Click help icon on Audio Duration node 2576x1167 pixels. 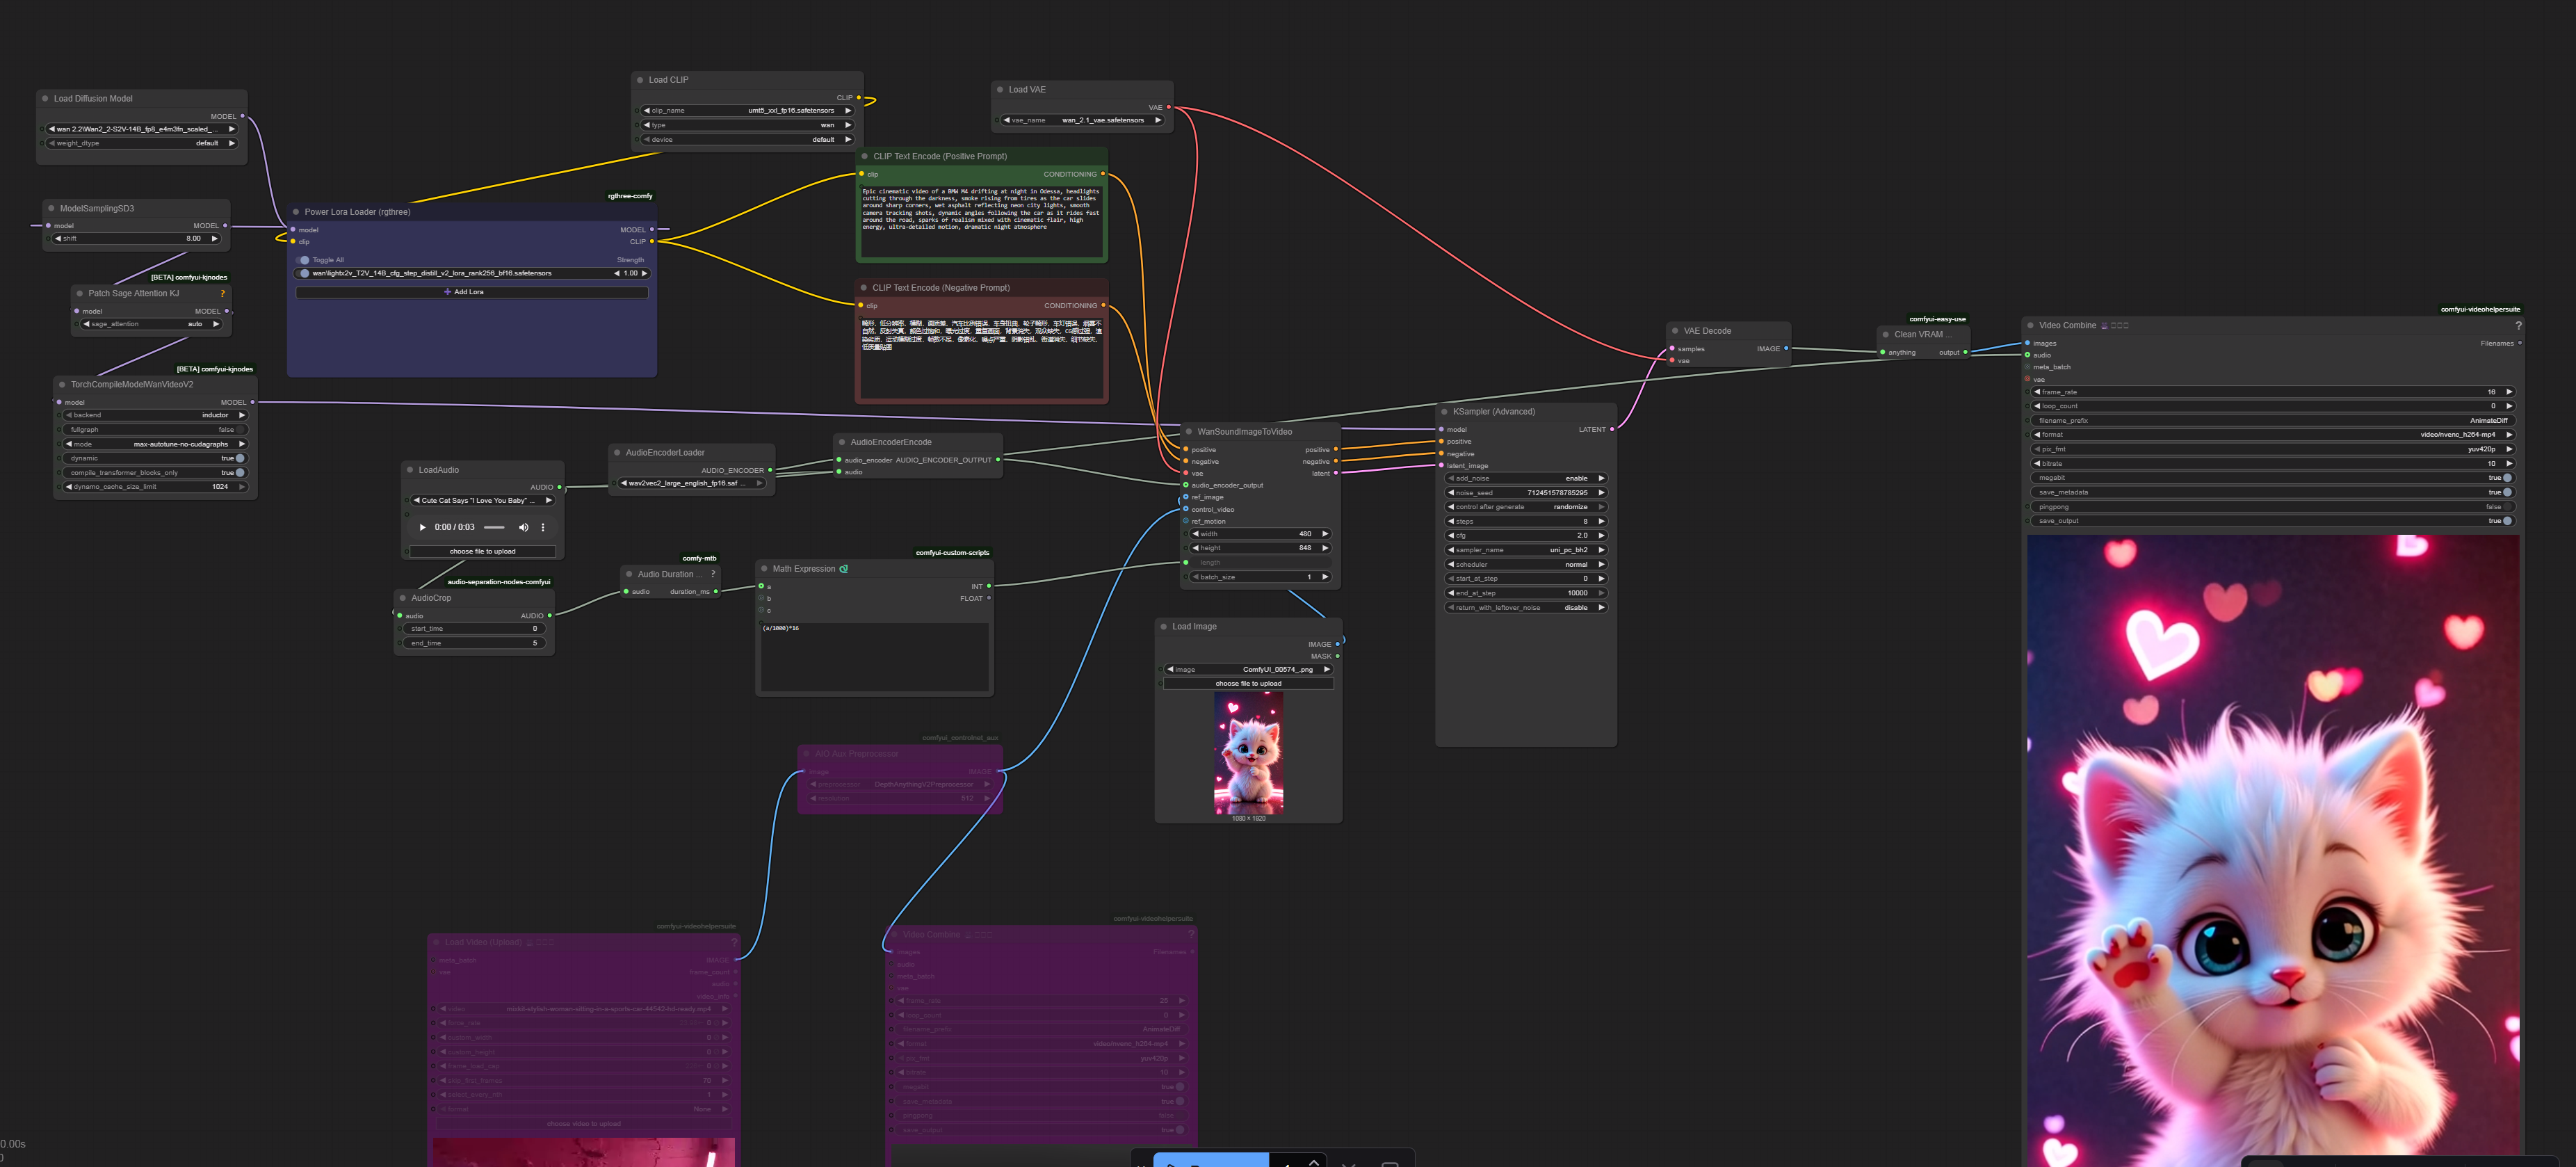[713, 574]
